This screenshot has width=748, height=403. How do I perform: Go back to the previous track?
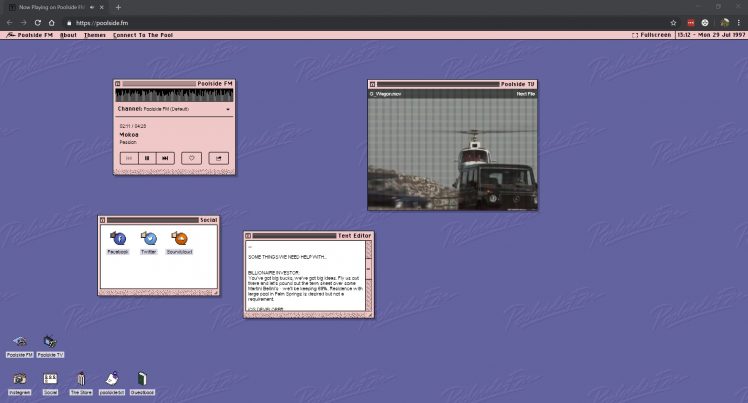[129, 158]
